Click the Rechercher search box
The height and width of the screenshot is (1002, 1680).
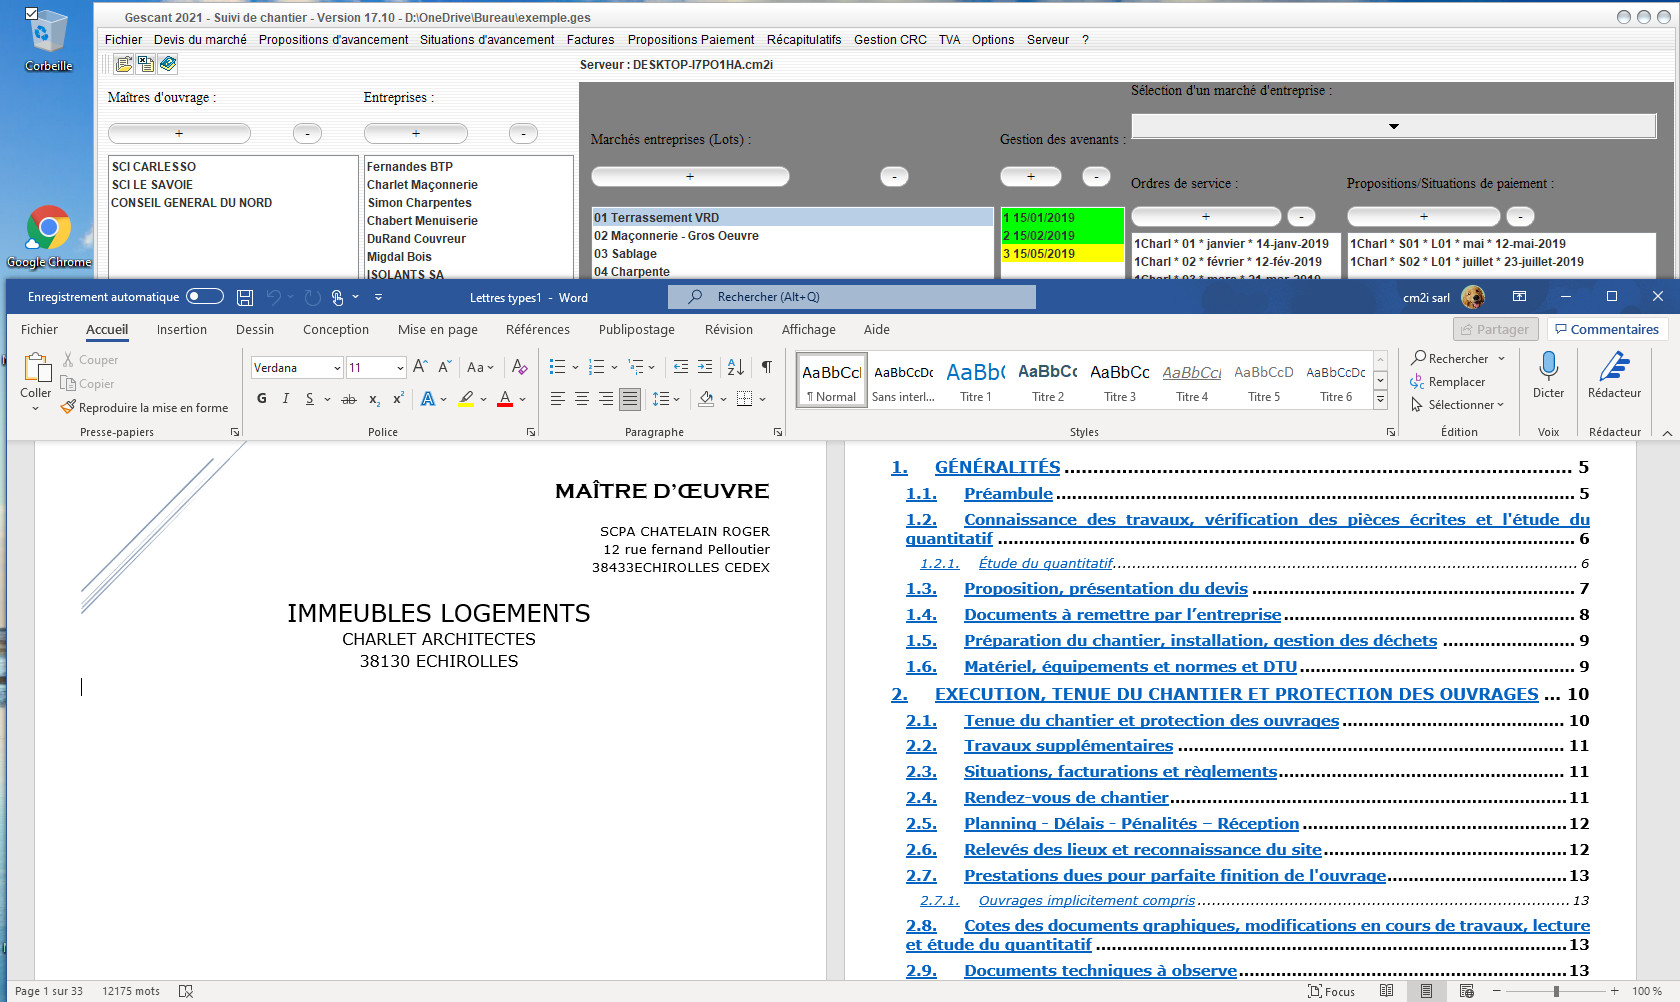(x=852, y=297)
